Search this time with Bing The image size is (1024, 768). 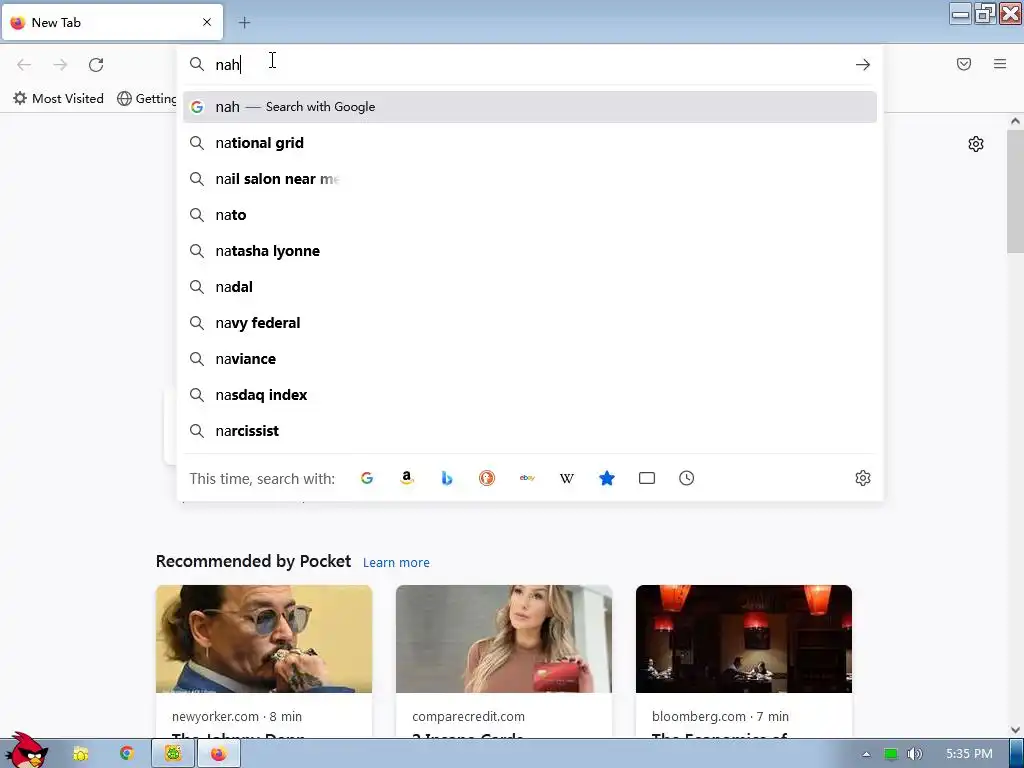coord(447,478)
